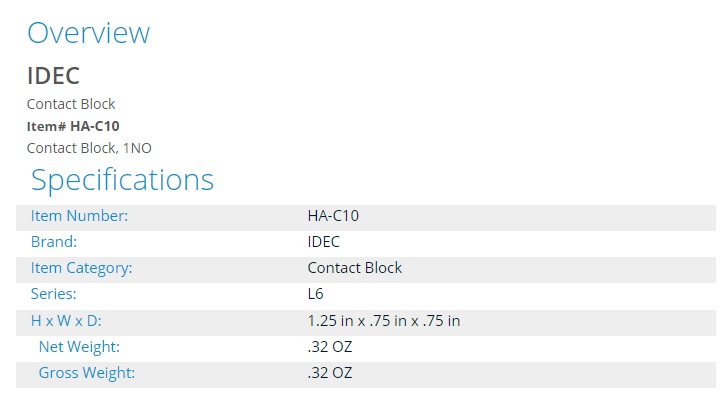Click the Series label
This screenshot has height=406, width=723.
[53, 294]
